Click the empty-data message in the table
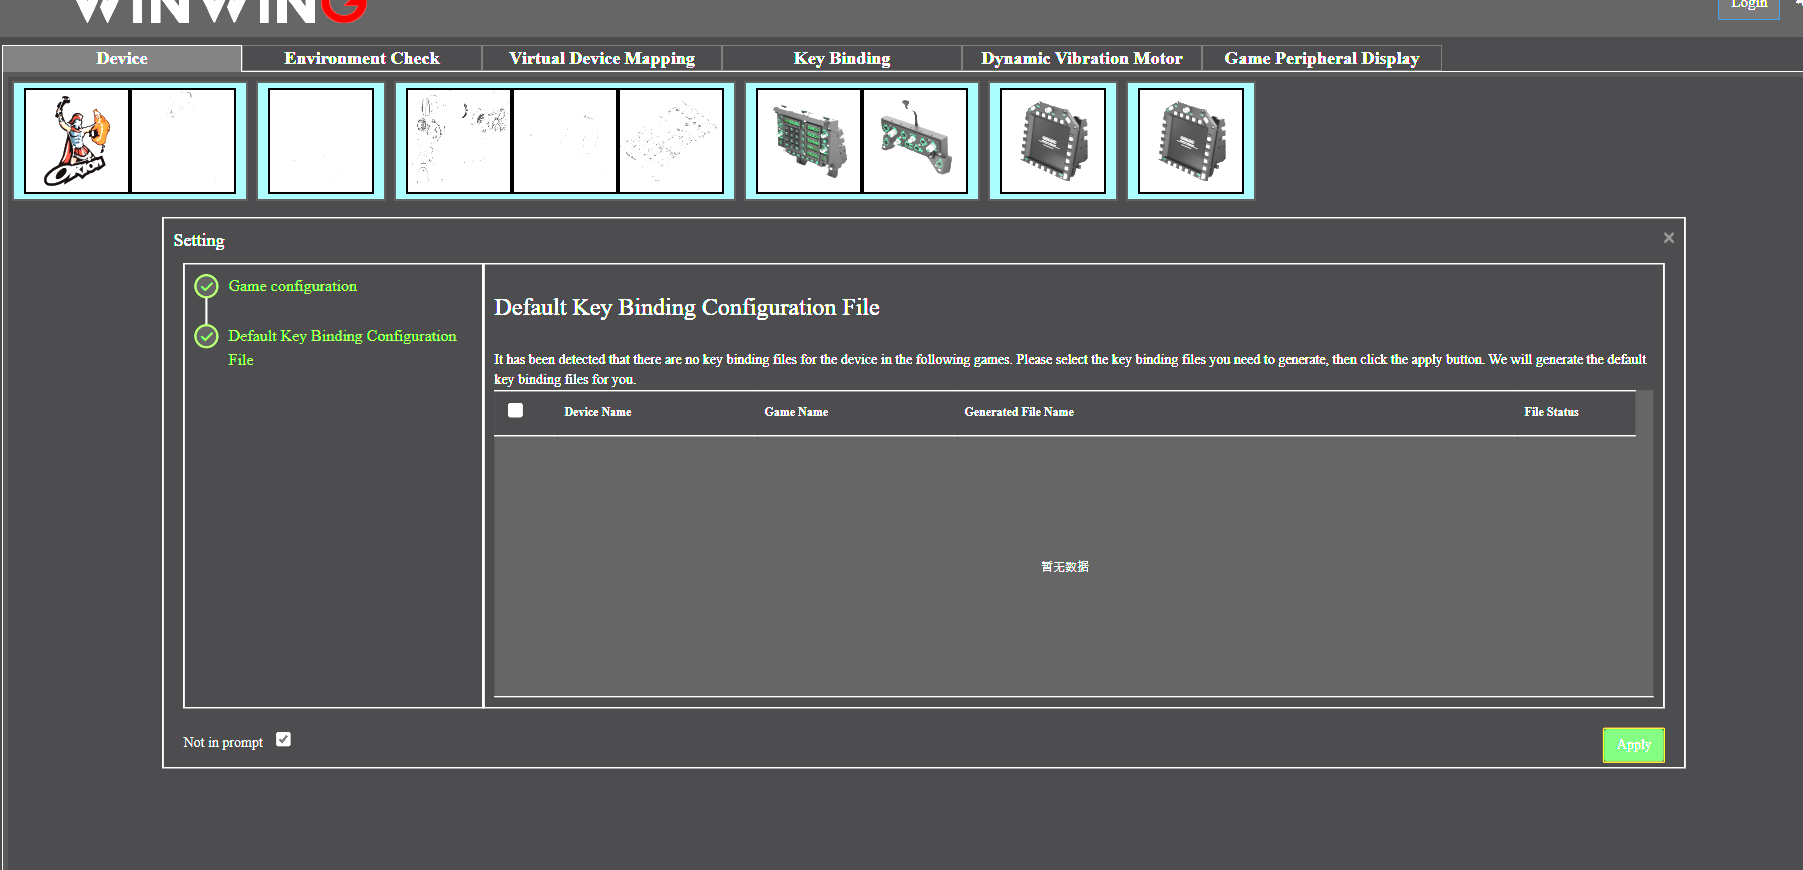Viewport: 1803px width, 870px height. tap(1065, 567)
